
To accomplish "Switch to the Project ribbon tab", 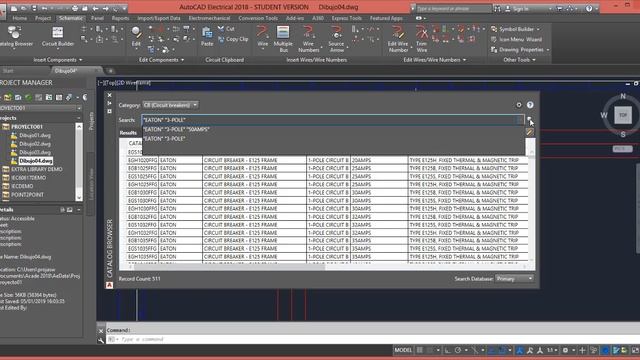I will click(43, 18).
